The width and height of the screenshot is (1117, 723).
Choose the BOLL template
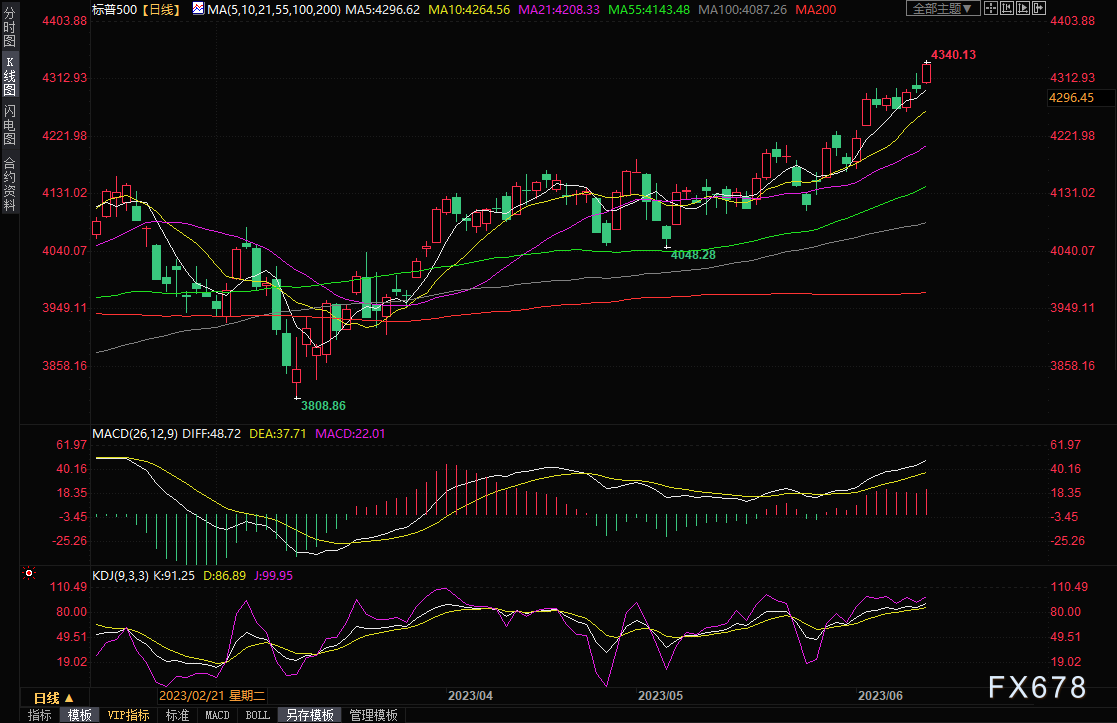point(257,715)
